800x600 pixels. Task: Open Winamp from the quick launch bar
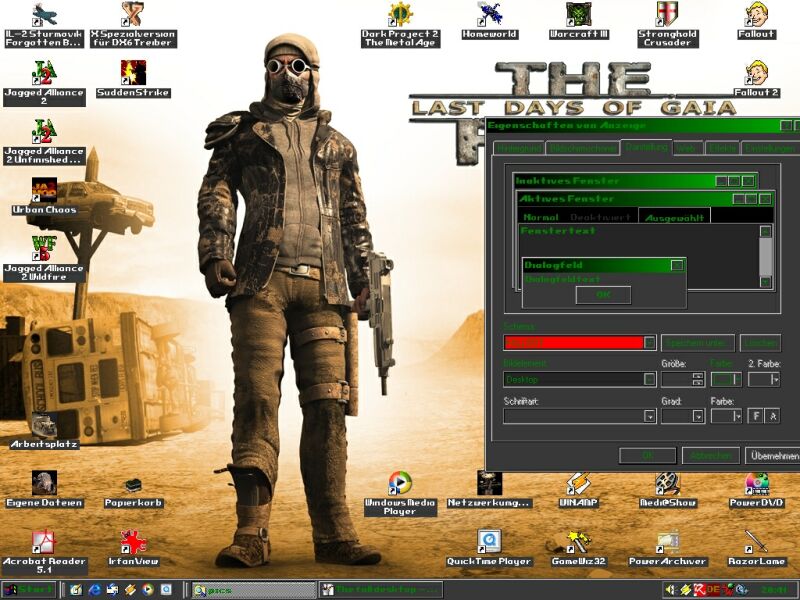(130, 590)
